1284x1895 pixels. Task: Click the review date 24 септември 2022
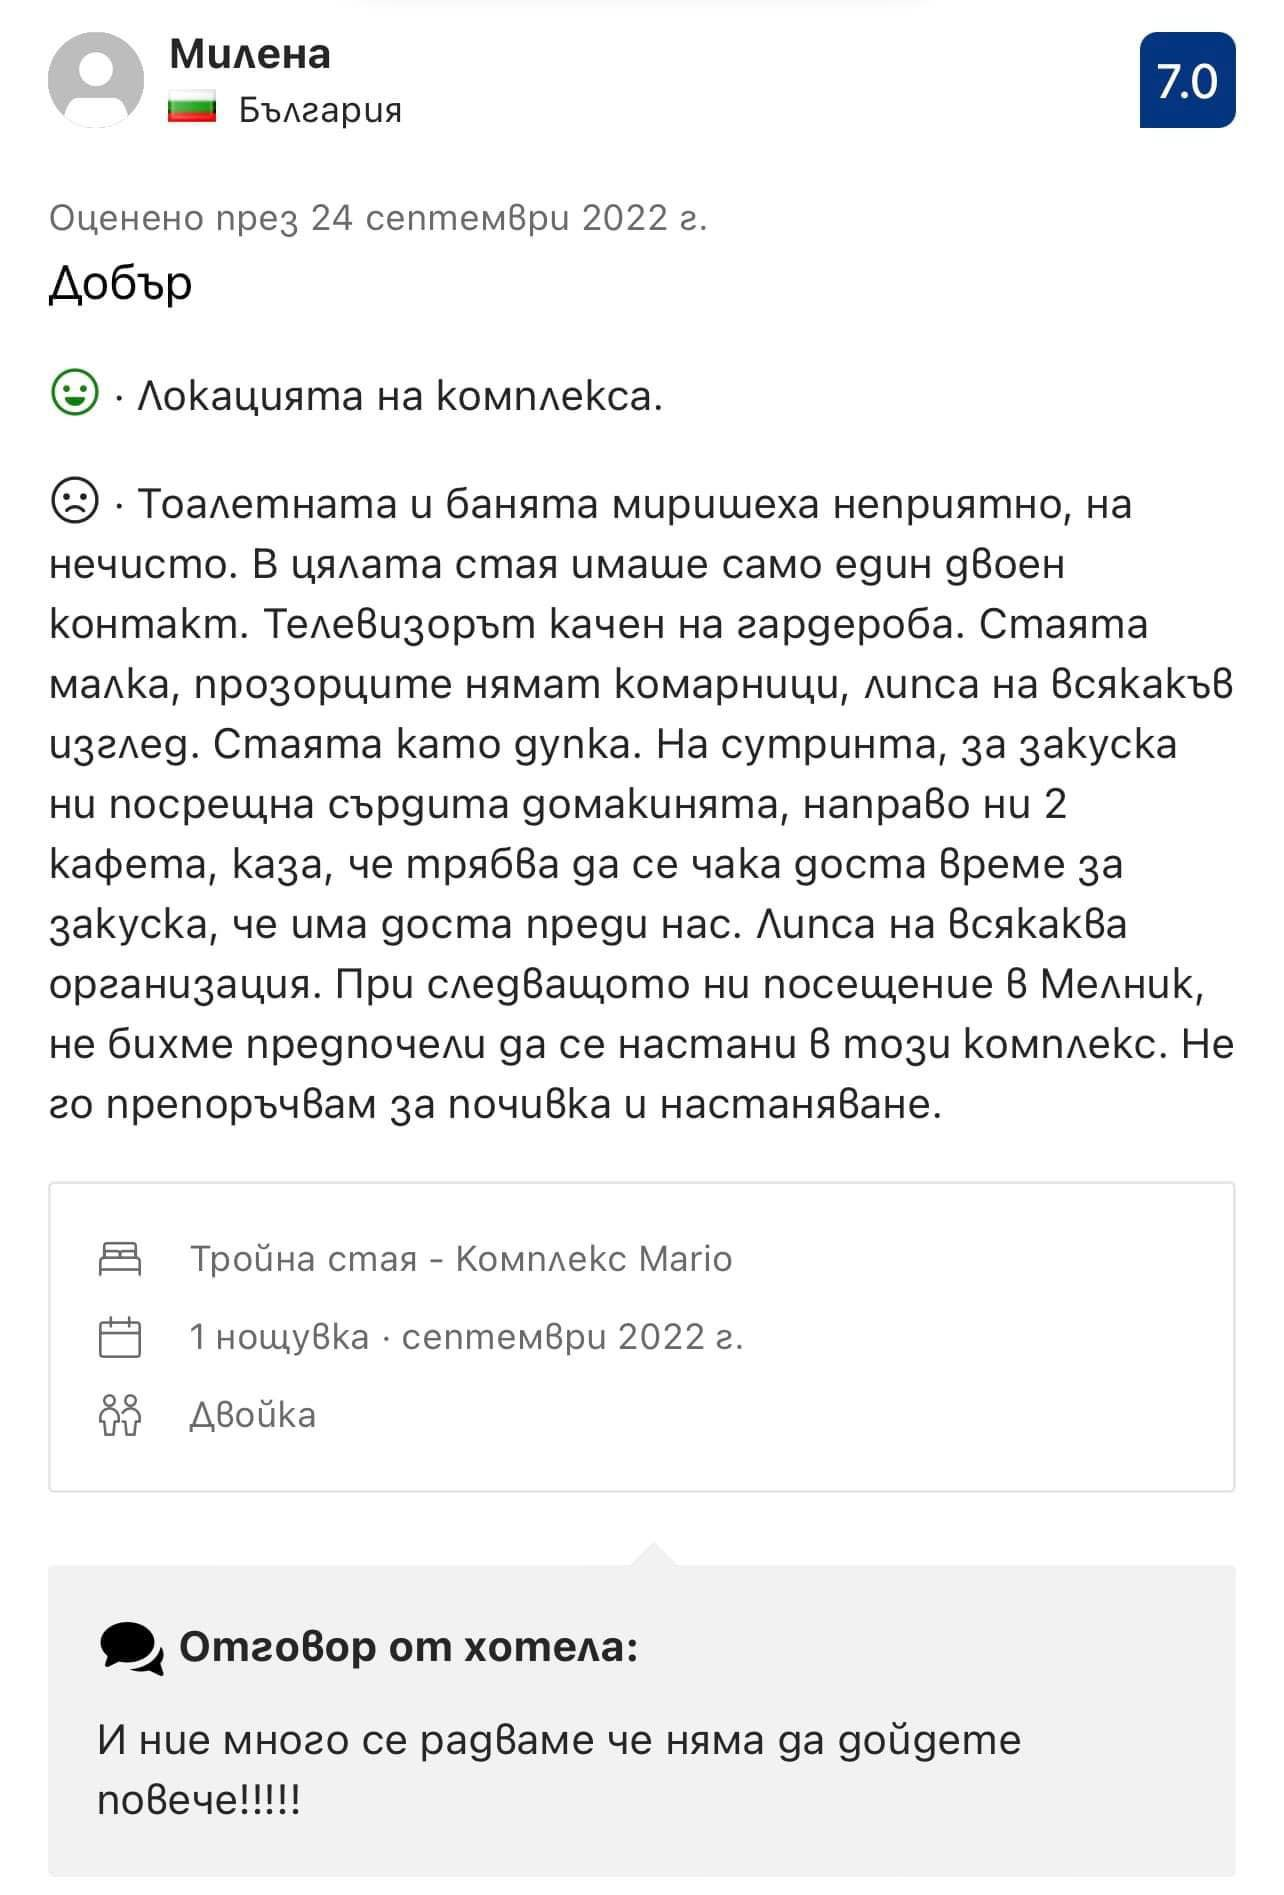pyautogui.click(x=378, y=217)
